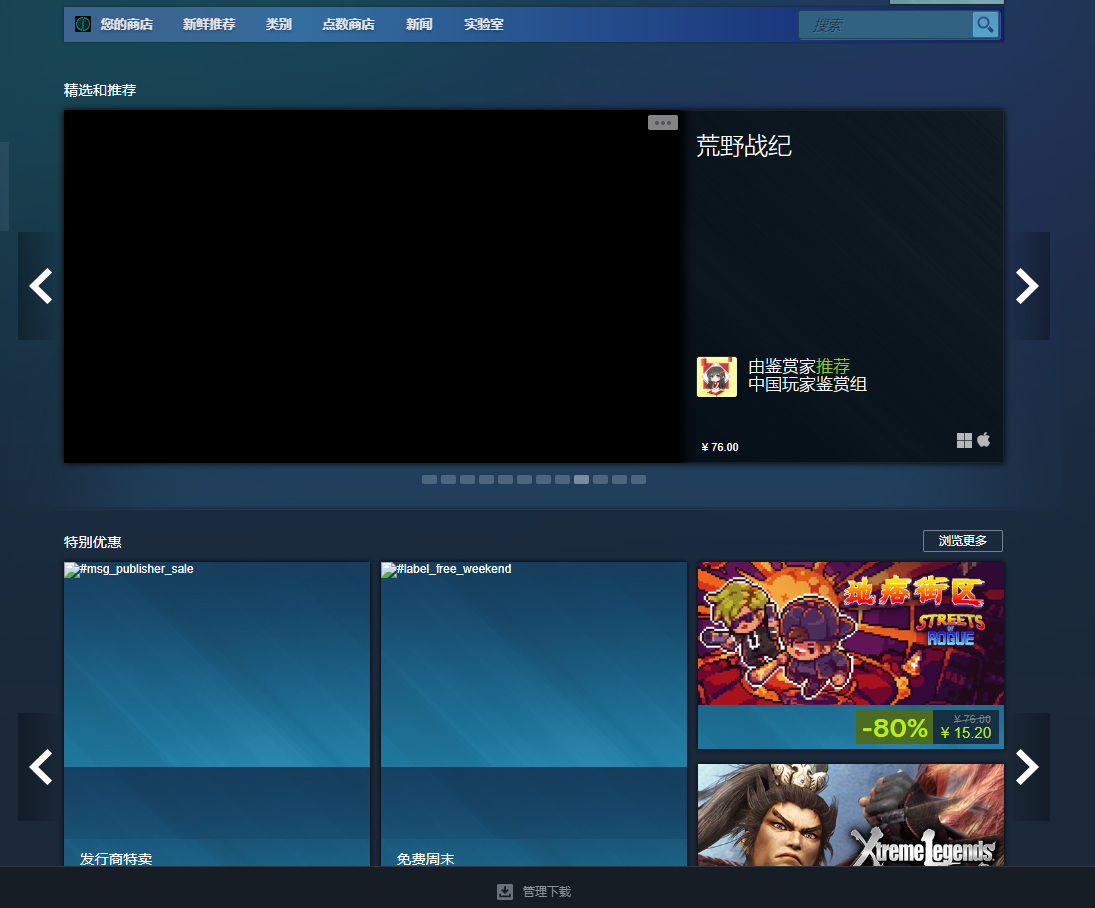1095x908 pixels.
Task: Open the 您的商店 menu
Action: [x=126, y=24]
